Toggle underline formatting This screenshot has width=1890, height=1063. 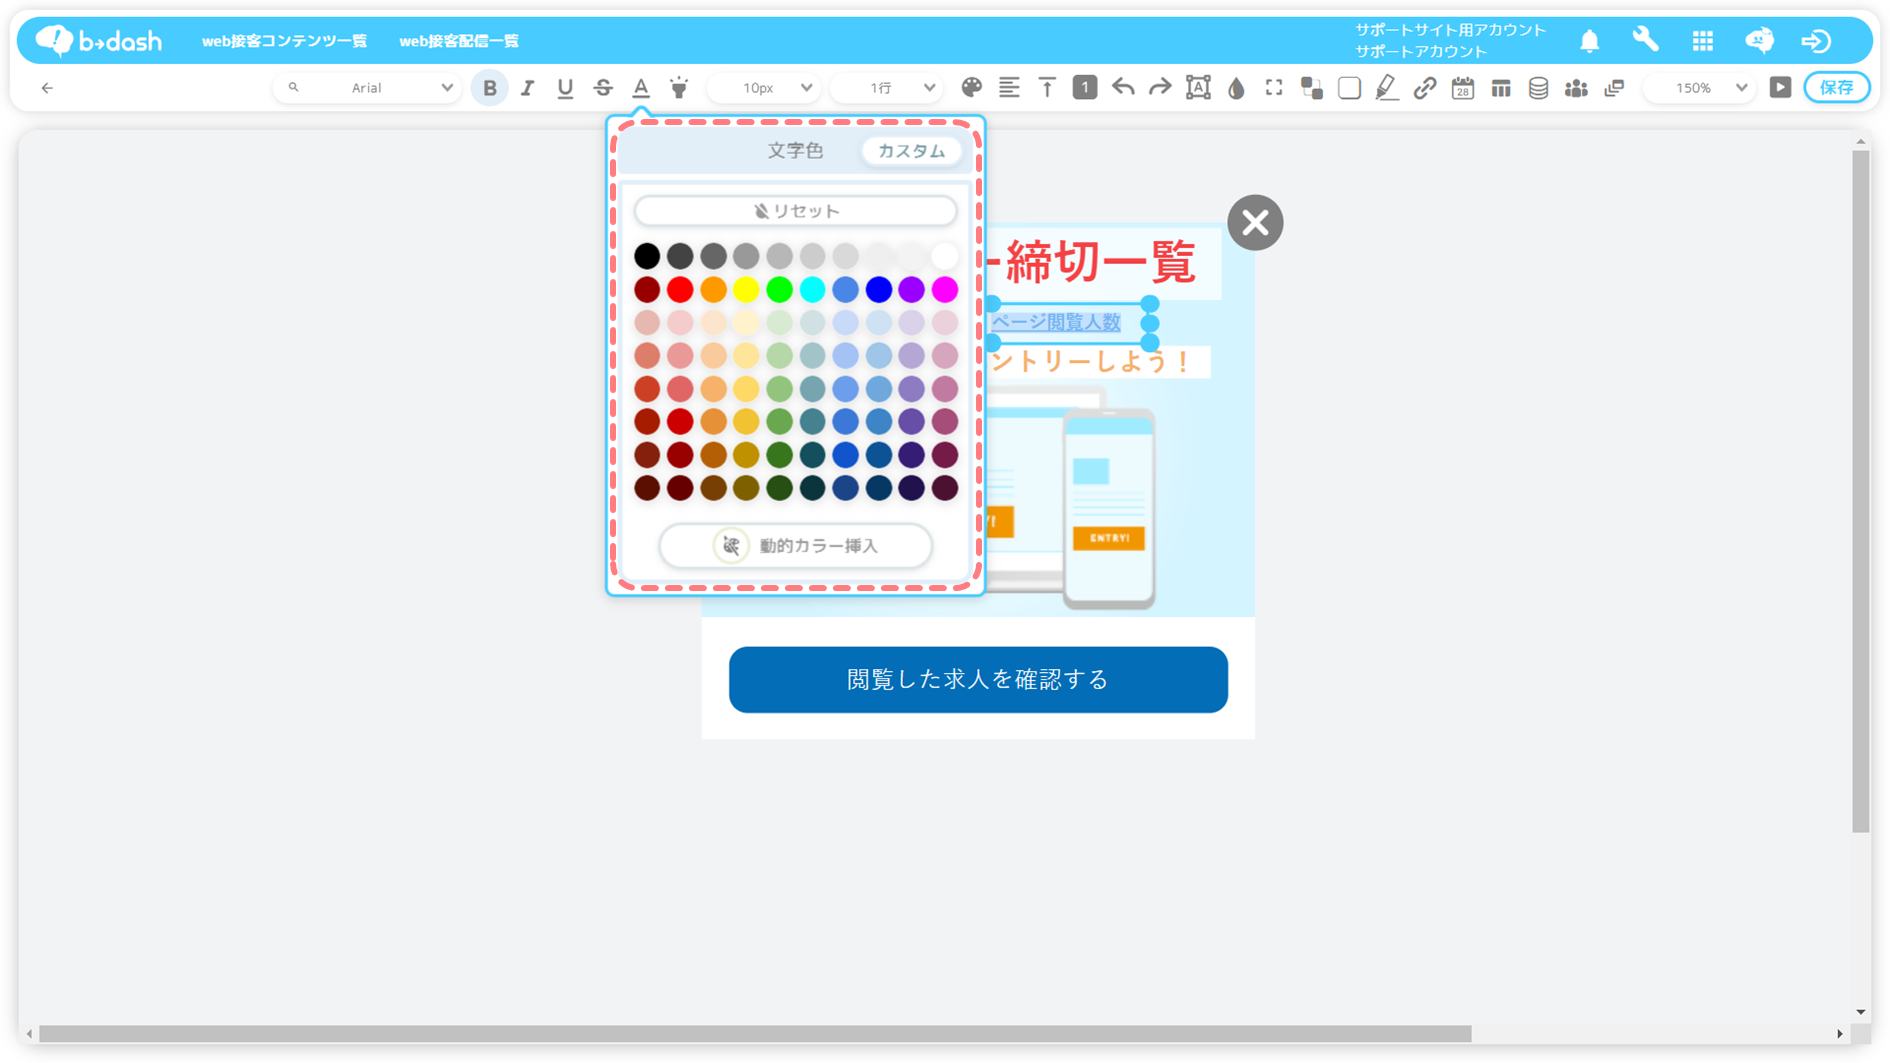(x=565, y=88)
